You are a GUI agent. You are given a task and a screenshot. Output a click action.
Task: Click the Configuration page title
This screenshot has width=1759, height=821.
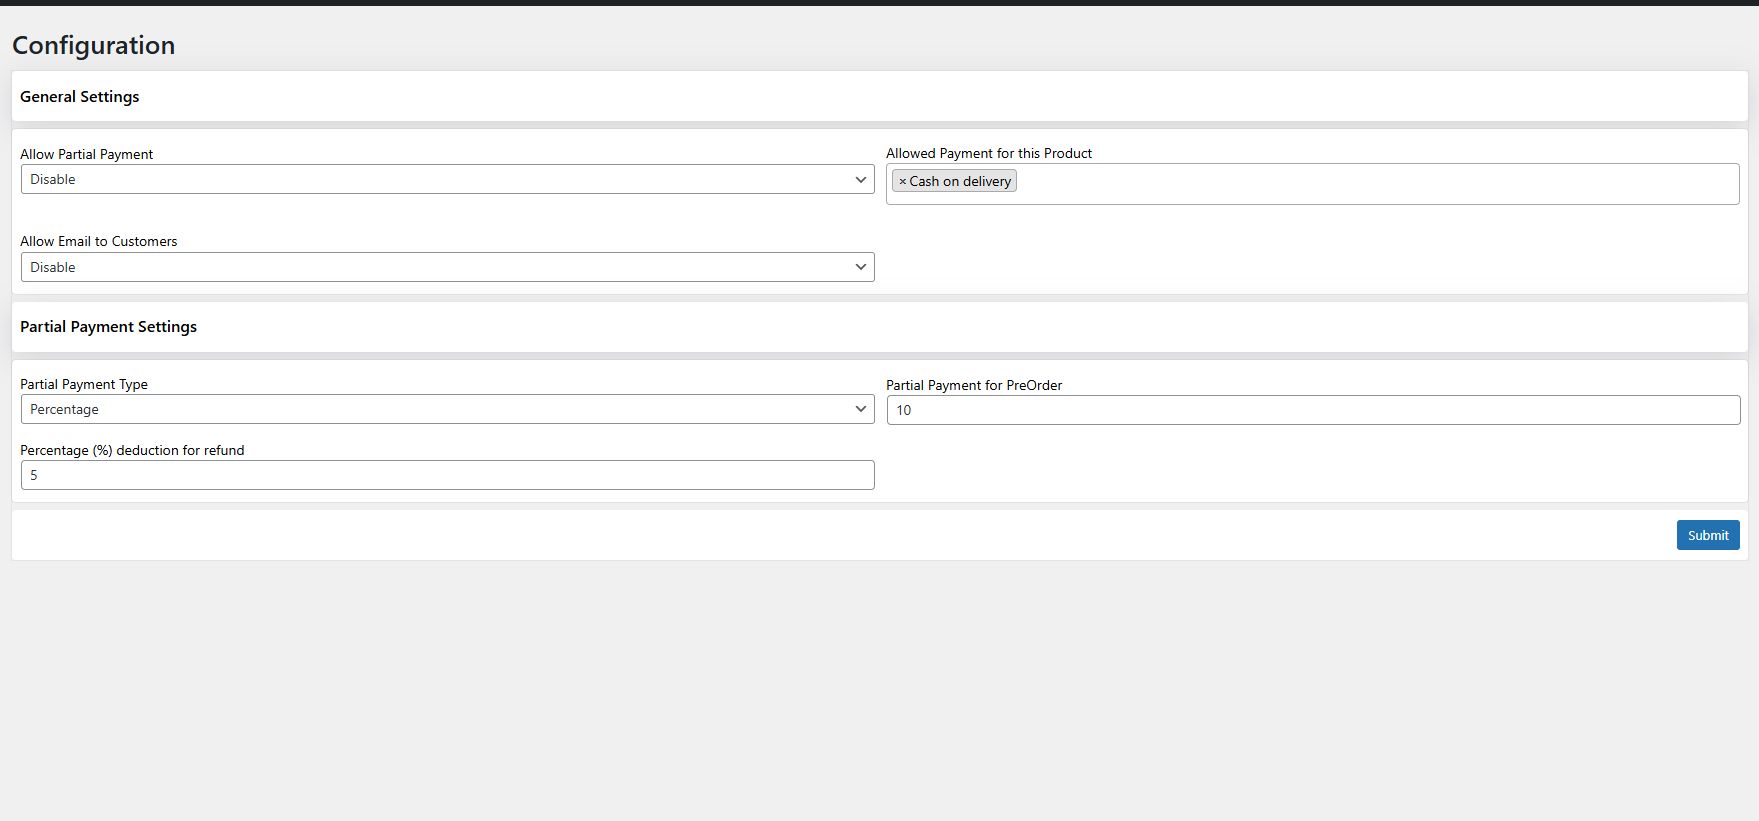point(93,45)
